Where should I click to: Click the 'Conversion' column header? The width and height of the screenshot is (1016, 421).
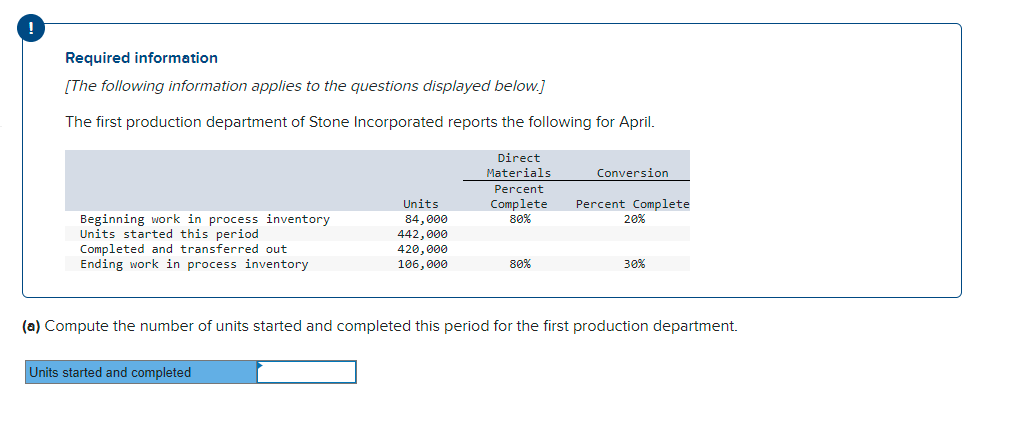(x=632, y=173)
